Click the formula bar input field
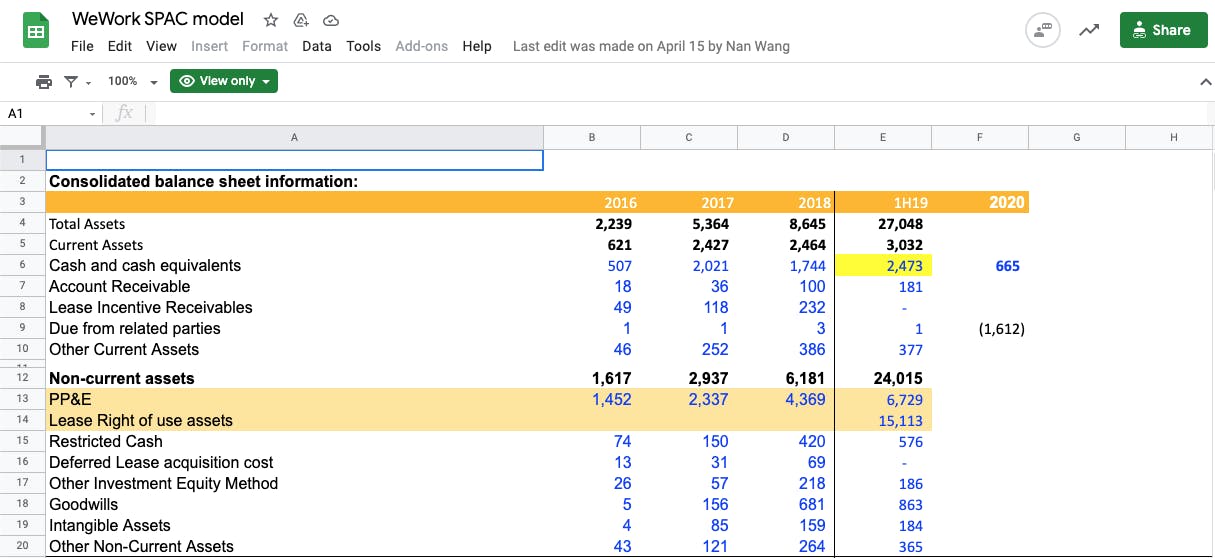The height and width of the screenshot is (558, 1215). (x=680, y=114)
